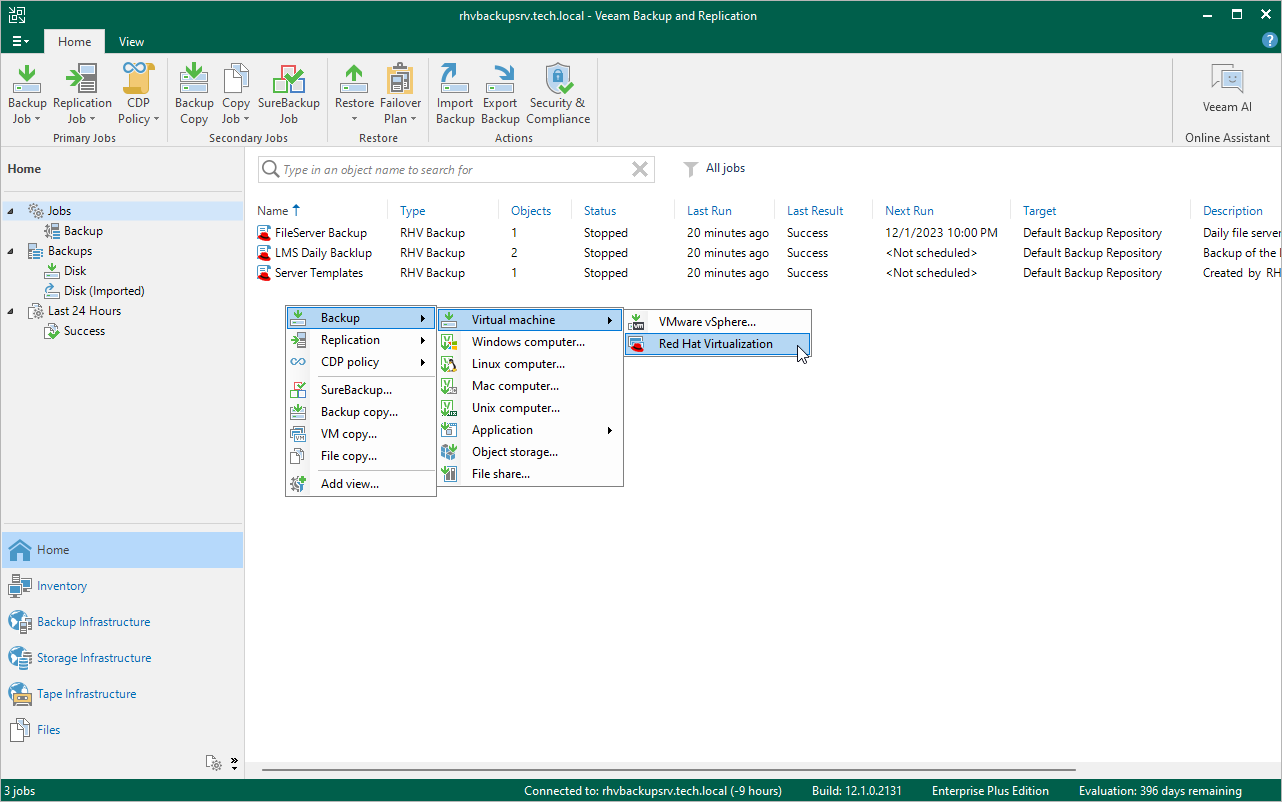The height and width of the screenshot is (802, 1282).
Task: Open the CDP Policy ribbon button
Action: (x=139, y=94)
